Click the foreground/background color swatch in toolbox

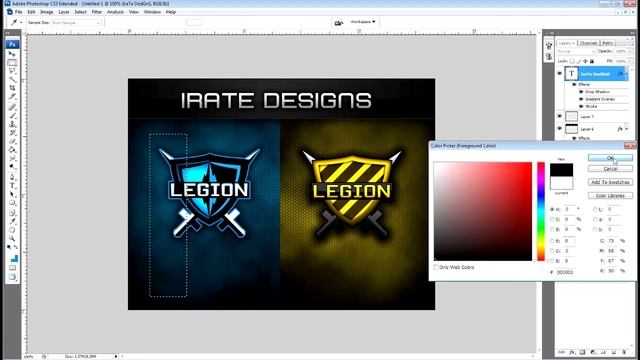point(13,258)
